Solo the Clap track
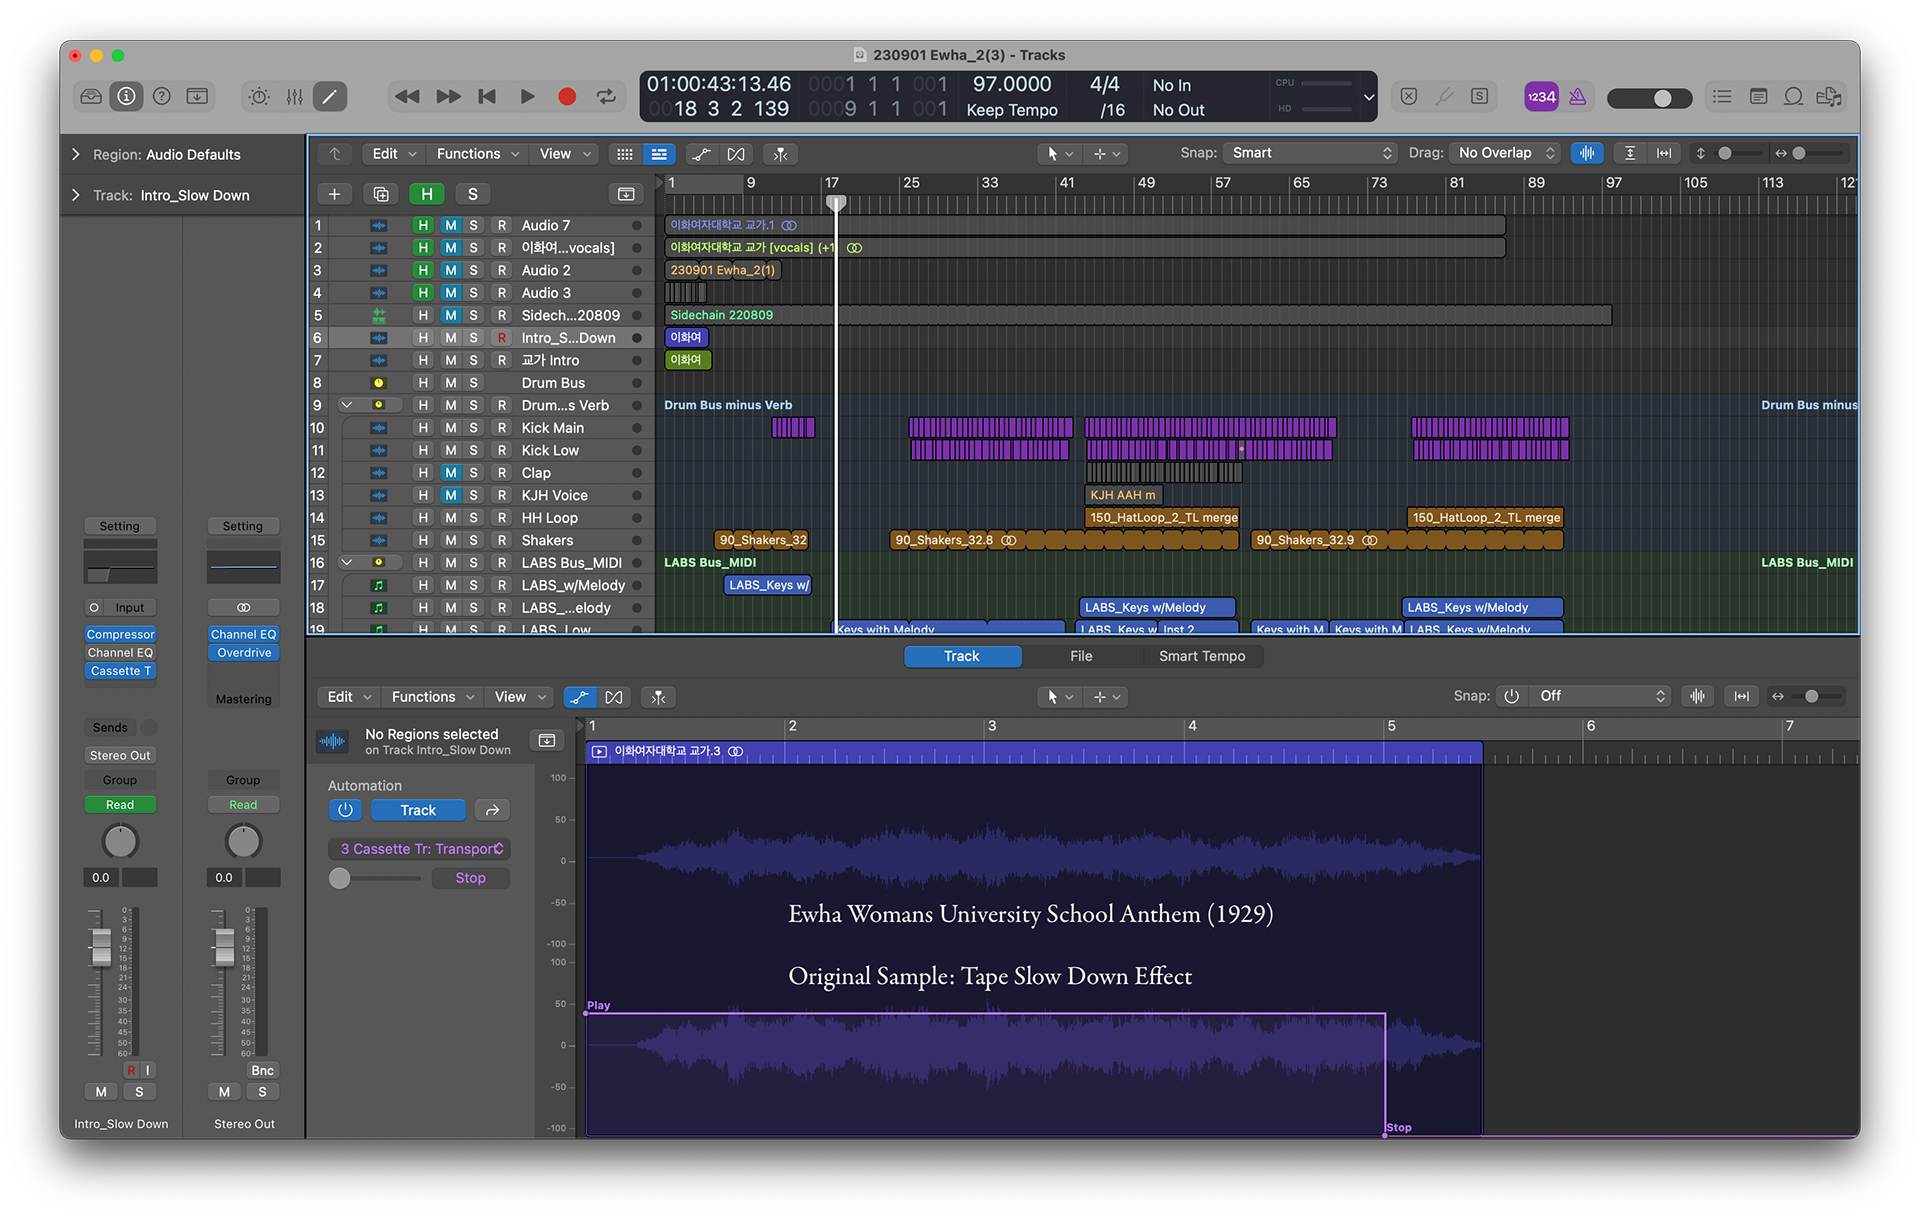Image resolution: width=1920 pixels, height=1218 pixels. (x=474, y=473)
